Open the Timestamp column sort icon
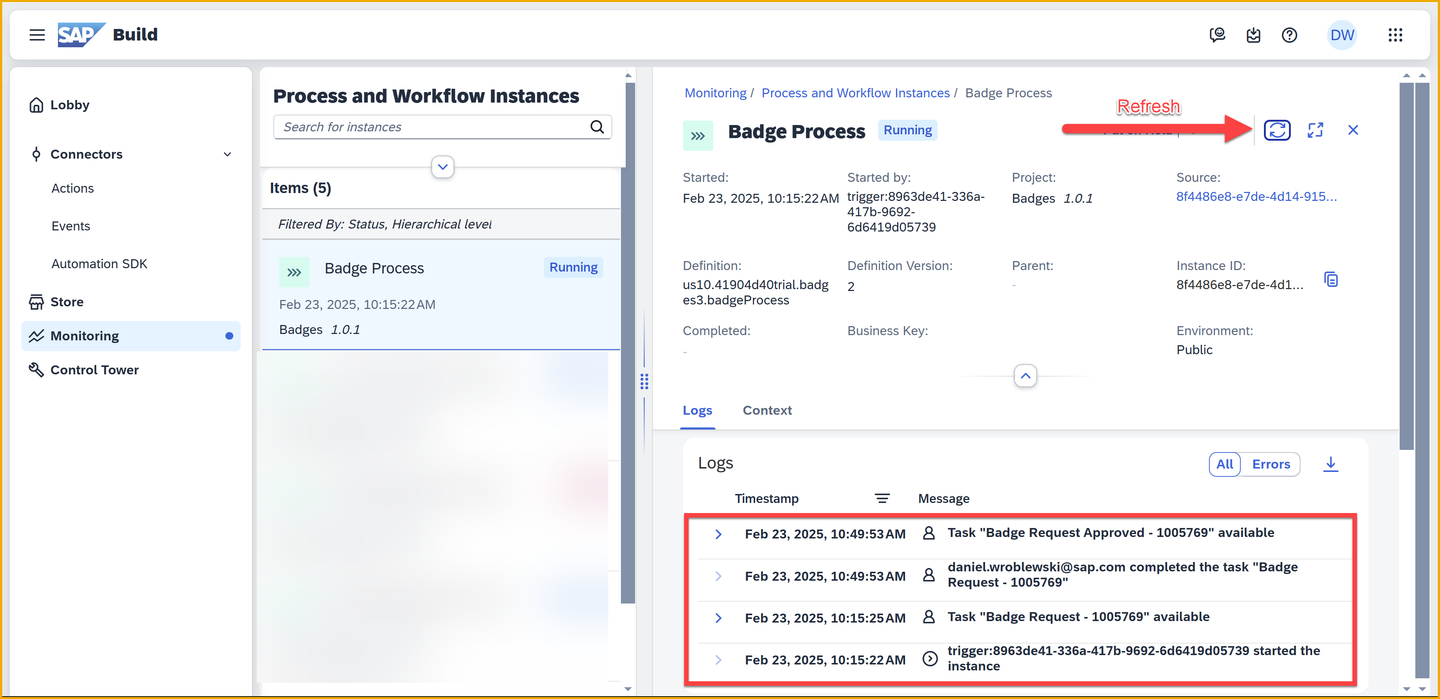This screenshot has width=1440, height=699. point(882,498)
